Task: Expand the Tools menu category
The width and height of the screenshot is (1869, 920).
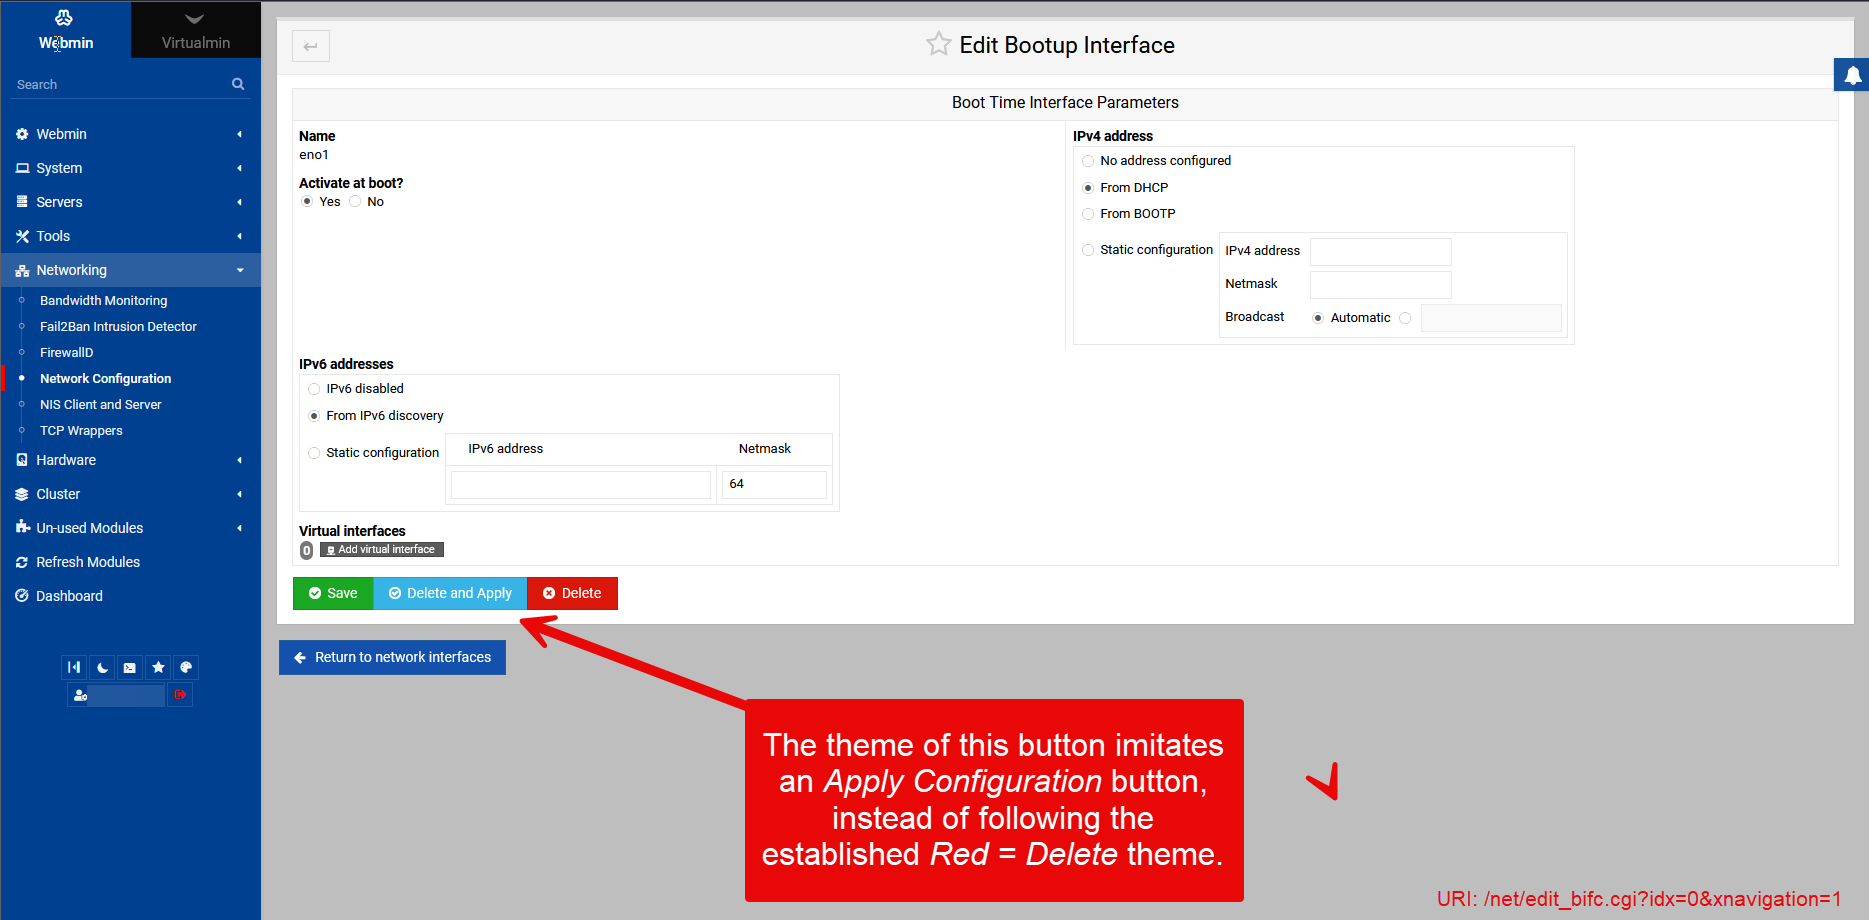Action: pos(239,236)
